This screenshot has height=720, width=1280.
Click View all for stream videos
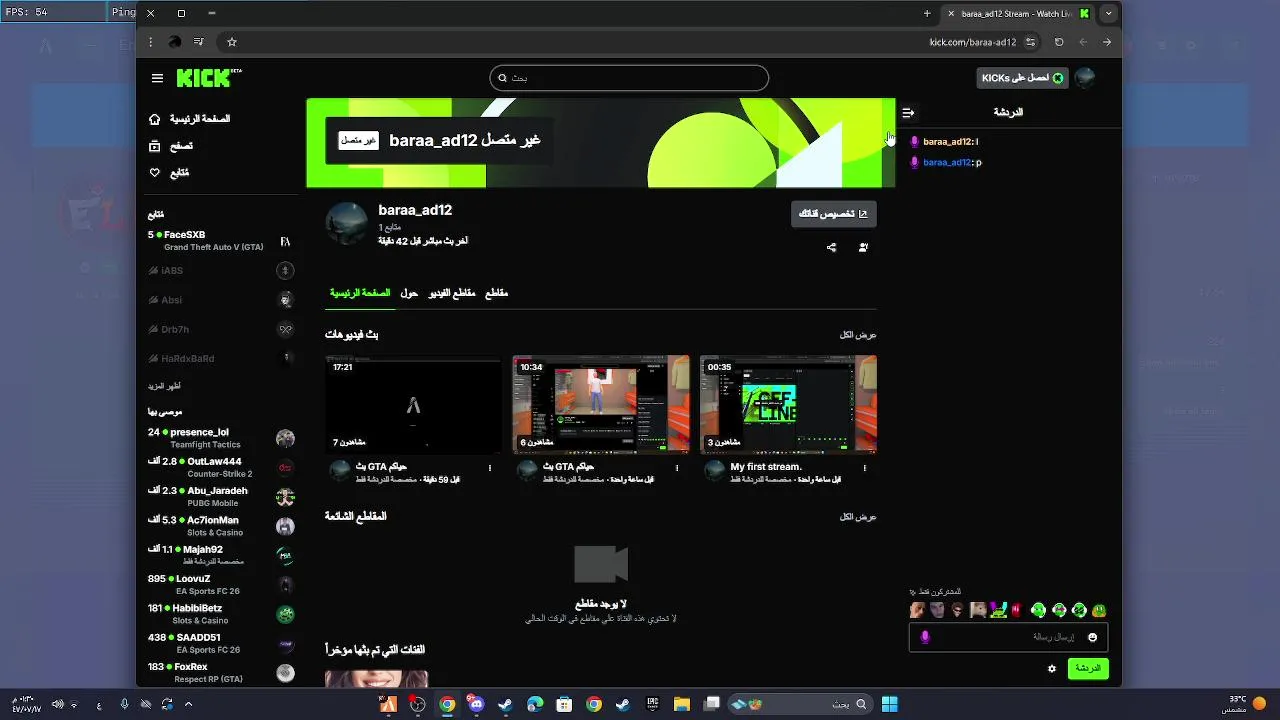pyautogui.click(x=858, y=335)
